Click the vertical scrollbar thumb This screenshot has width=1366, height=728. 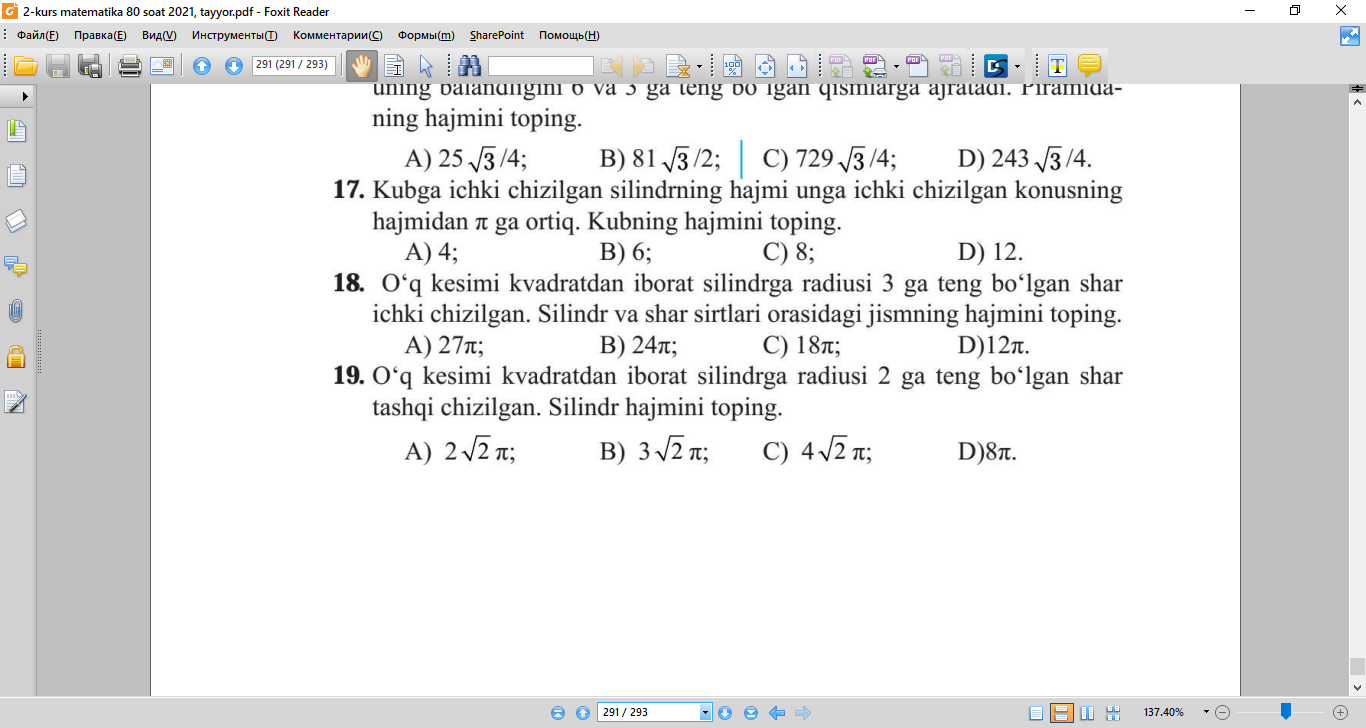[x=1357, y=667]
